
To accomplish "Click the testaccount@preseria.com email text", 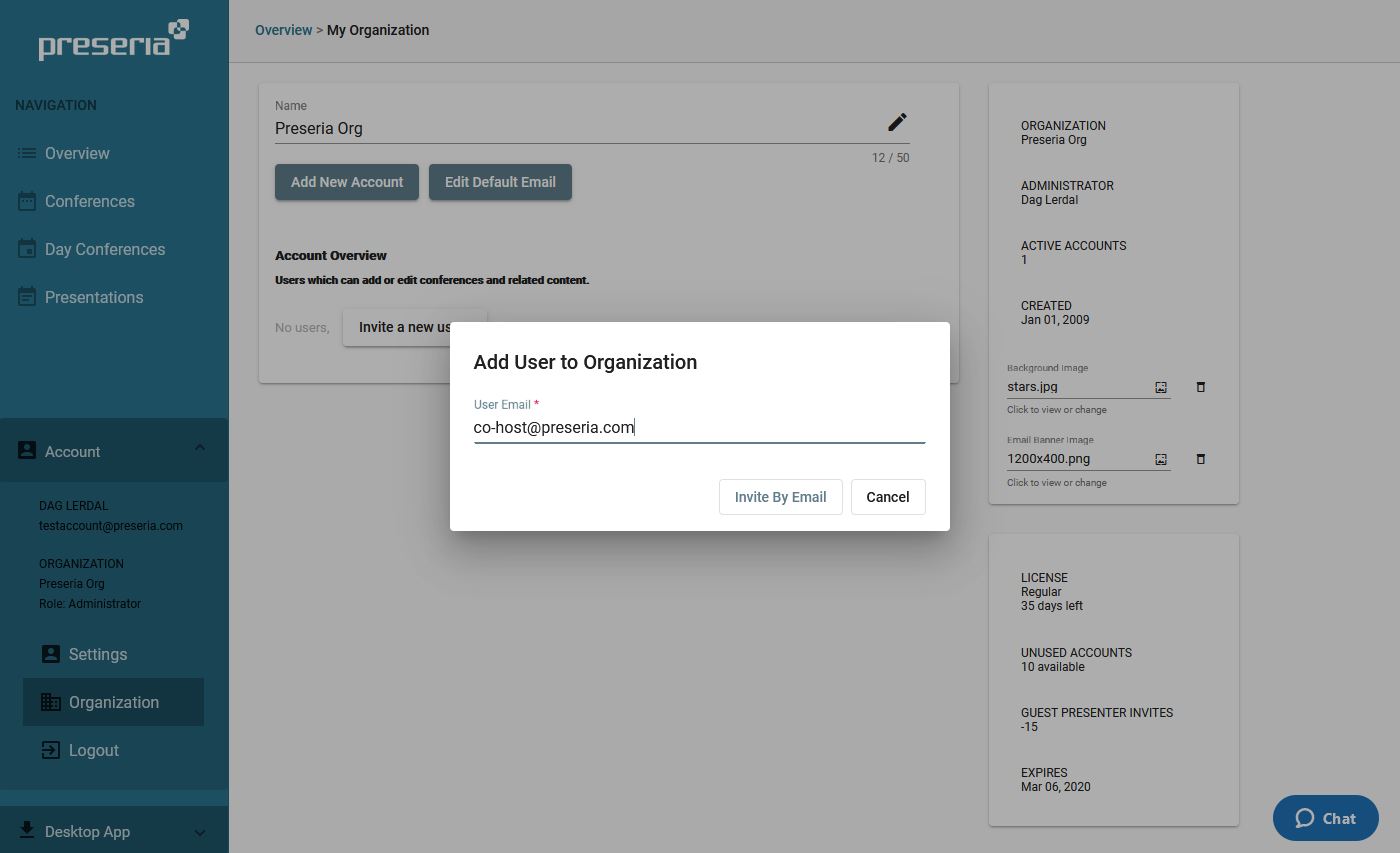I will coord(111,525).
